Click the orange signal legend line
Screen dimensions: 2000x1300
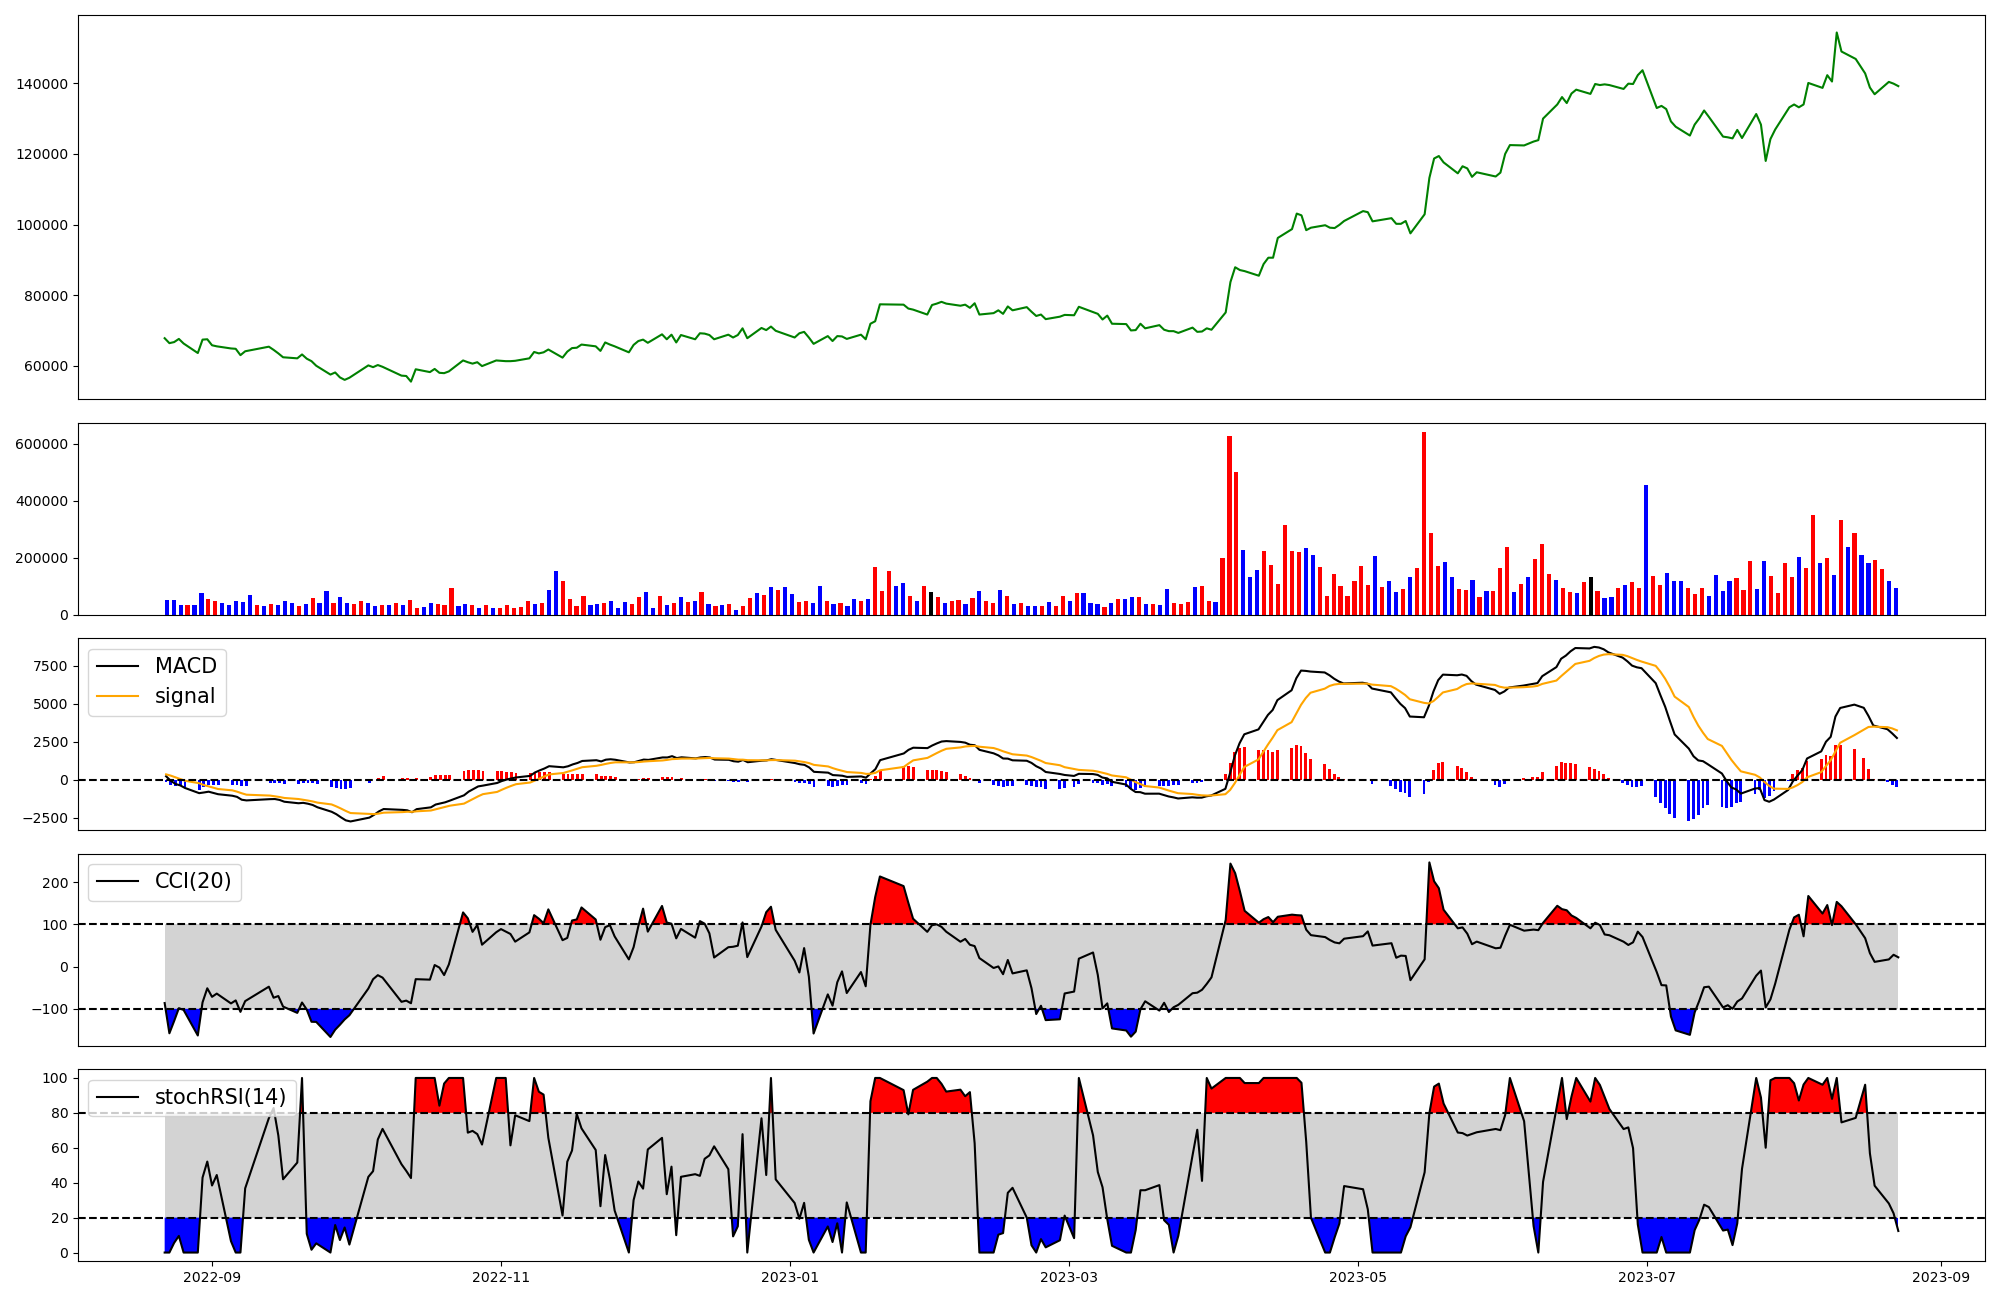(x=118, y=697)
